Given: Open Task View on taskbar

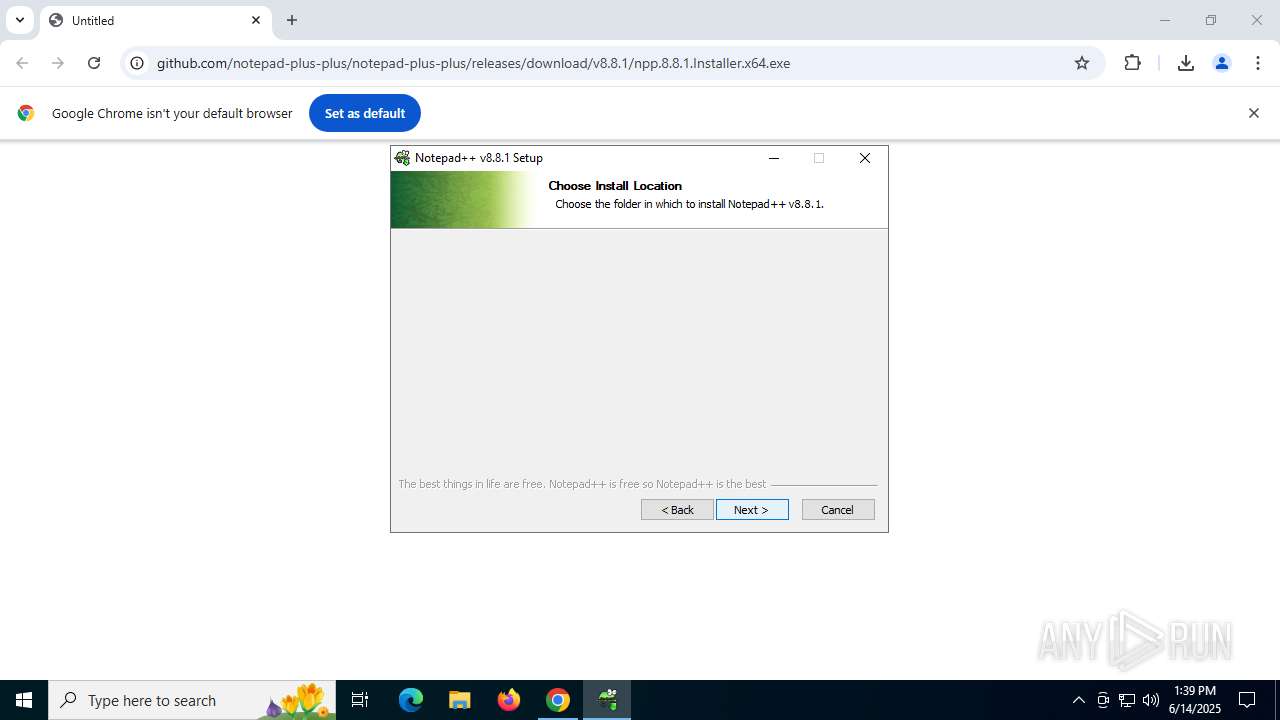Looking at the screenshot, I should 360,700.
